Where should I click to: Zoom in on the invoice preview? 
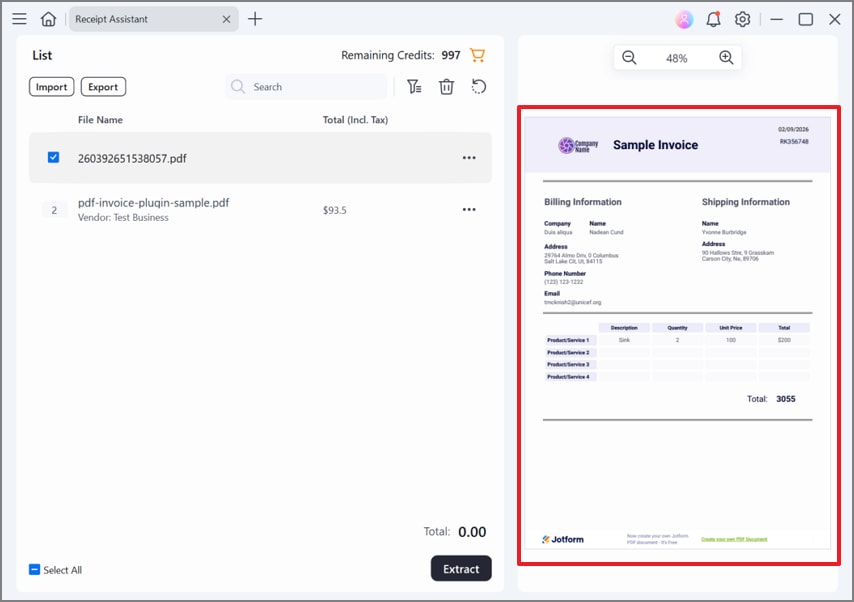(726, 57)
